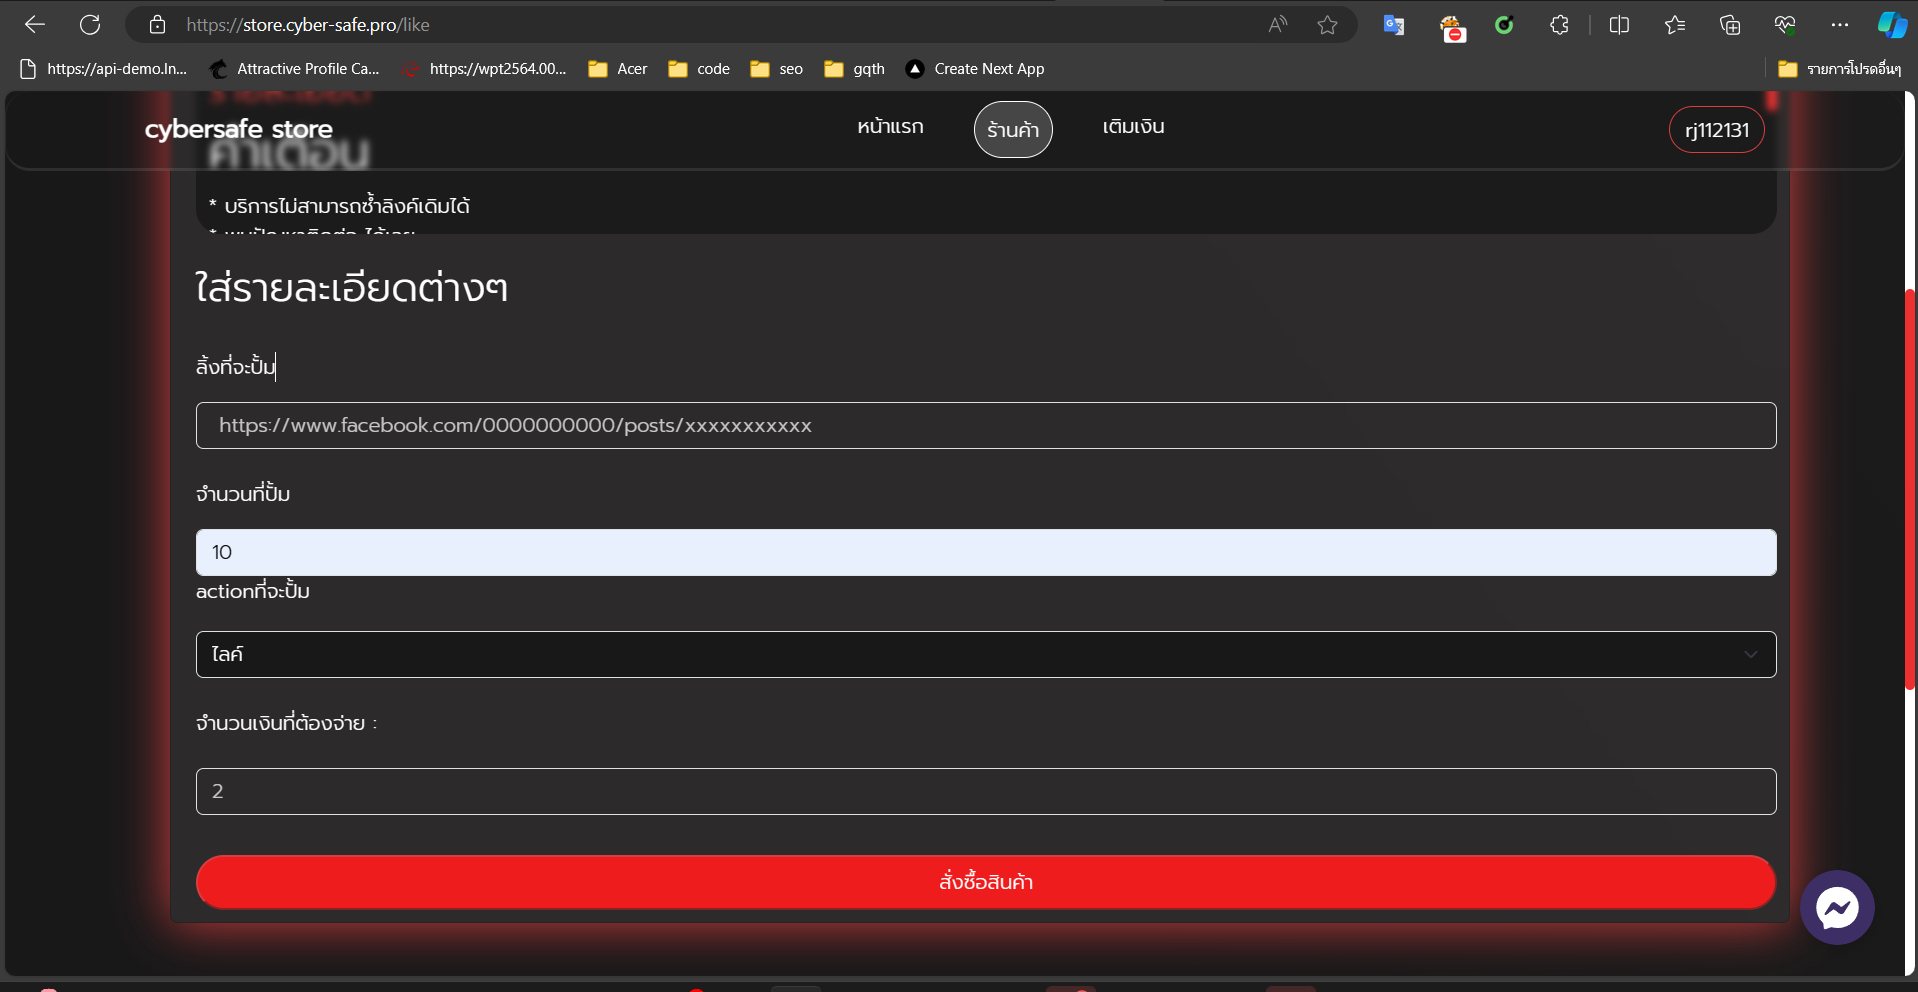Screen dimensions: 1918x992
Task: Open other favorites folder on right
Action: (x=1840, y=69)
